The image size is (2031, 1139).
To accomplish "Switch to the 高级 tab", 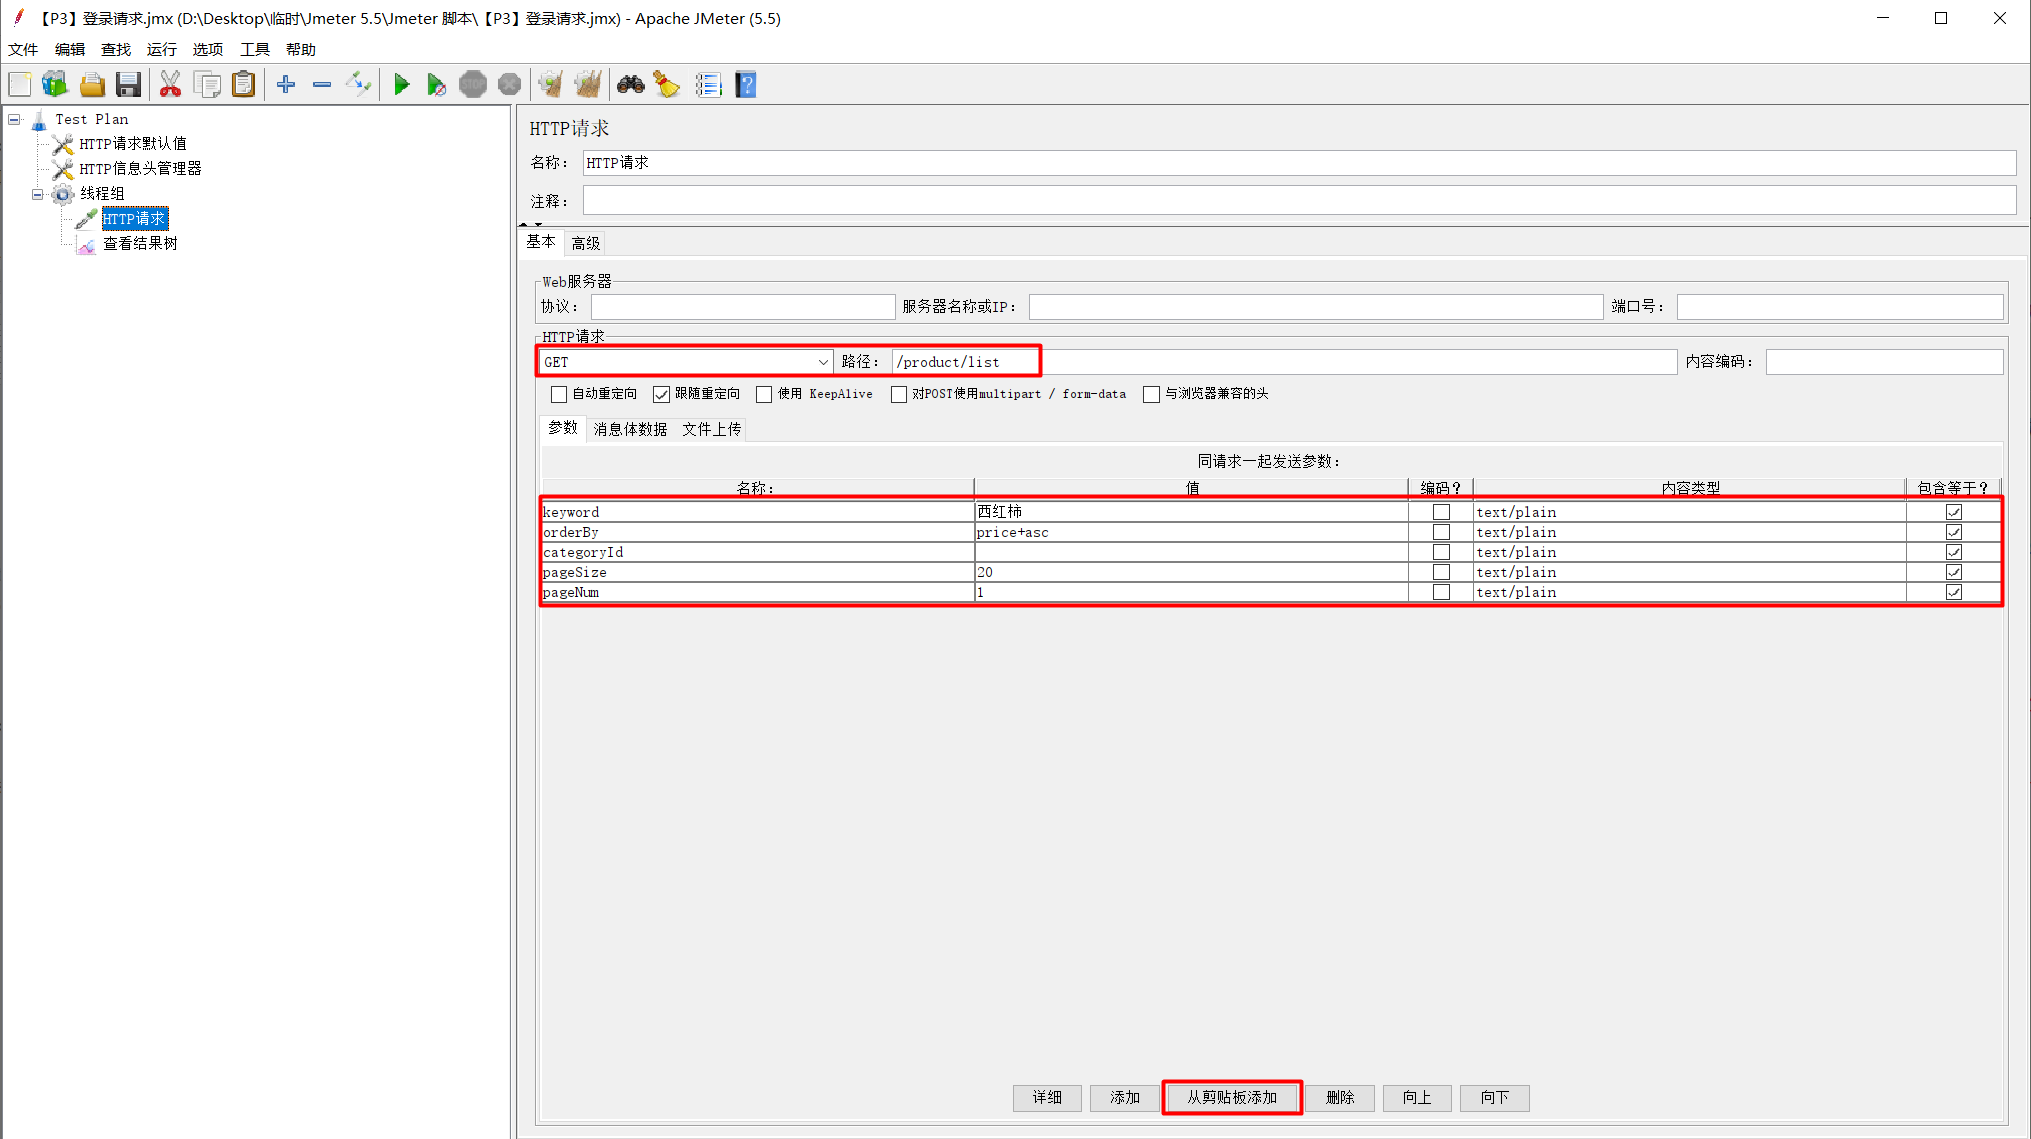I will tap(586, 243).
